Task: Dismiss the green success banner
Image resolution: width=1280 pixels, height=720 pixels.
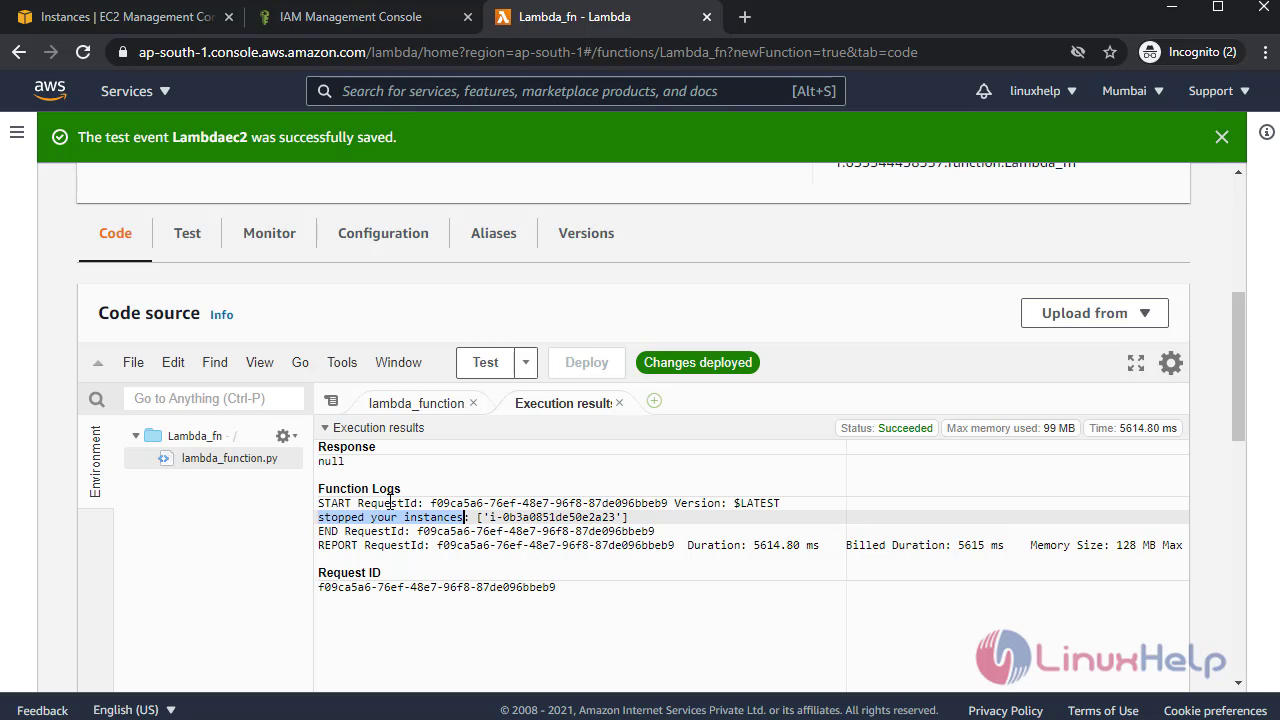Action: (1221, 137)
